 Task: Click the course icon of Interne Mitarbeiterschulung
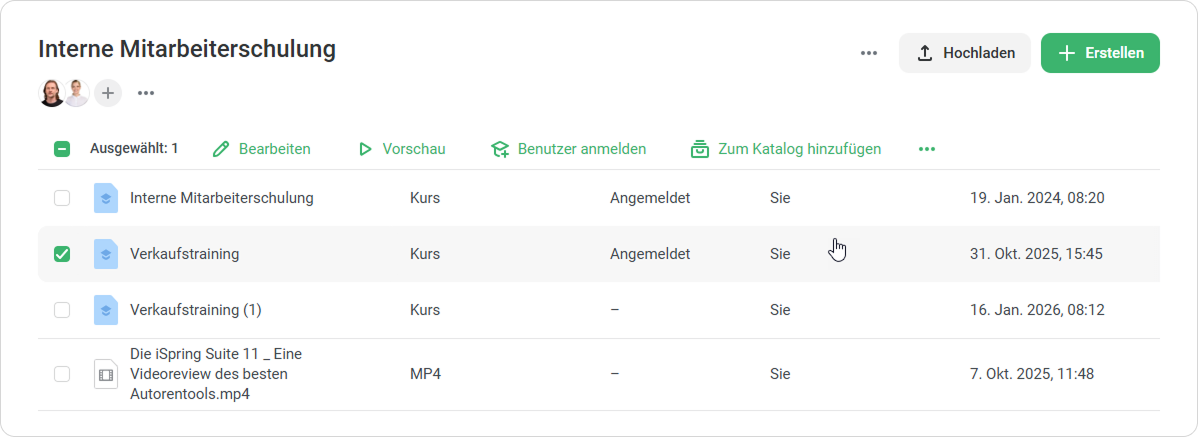point(106,198)
